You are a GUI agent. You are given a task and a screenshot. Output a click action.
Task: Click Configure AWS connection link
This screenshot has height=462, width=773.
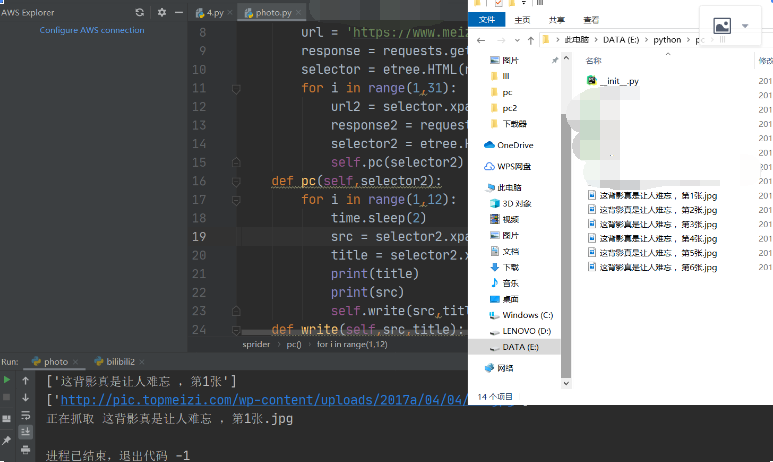(x=92, y=30)
